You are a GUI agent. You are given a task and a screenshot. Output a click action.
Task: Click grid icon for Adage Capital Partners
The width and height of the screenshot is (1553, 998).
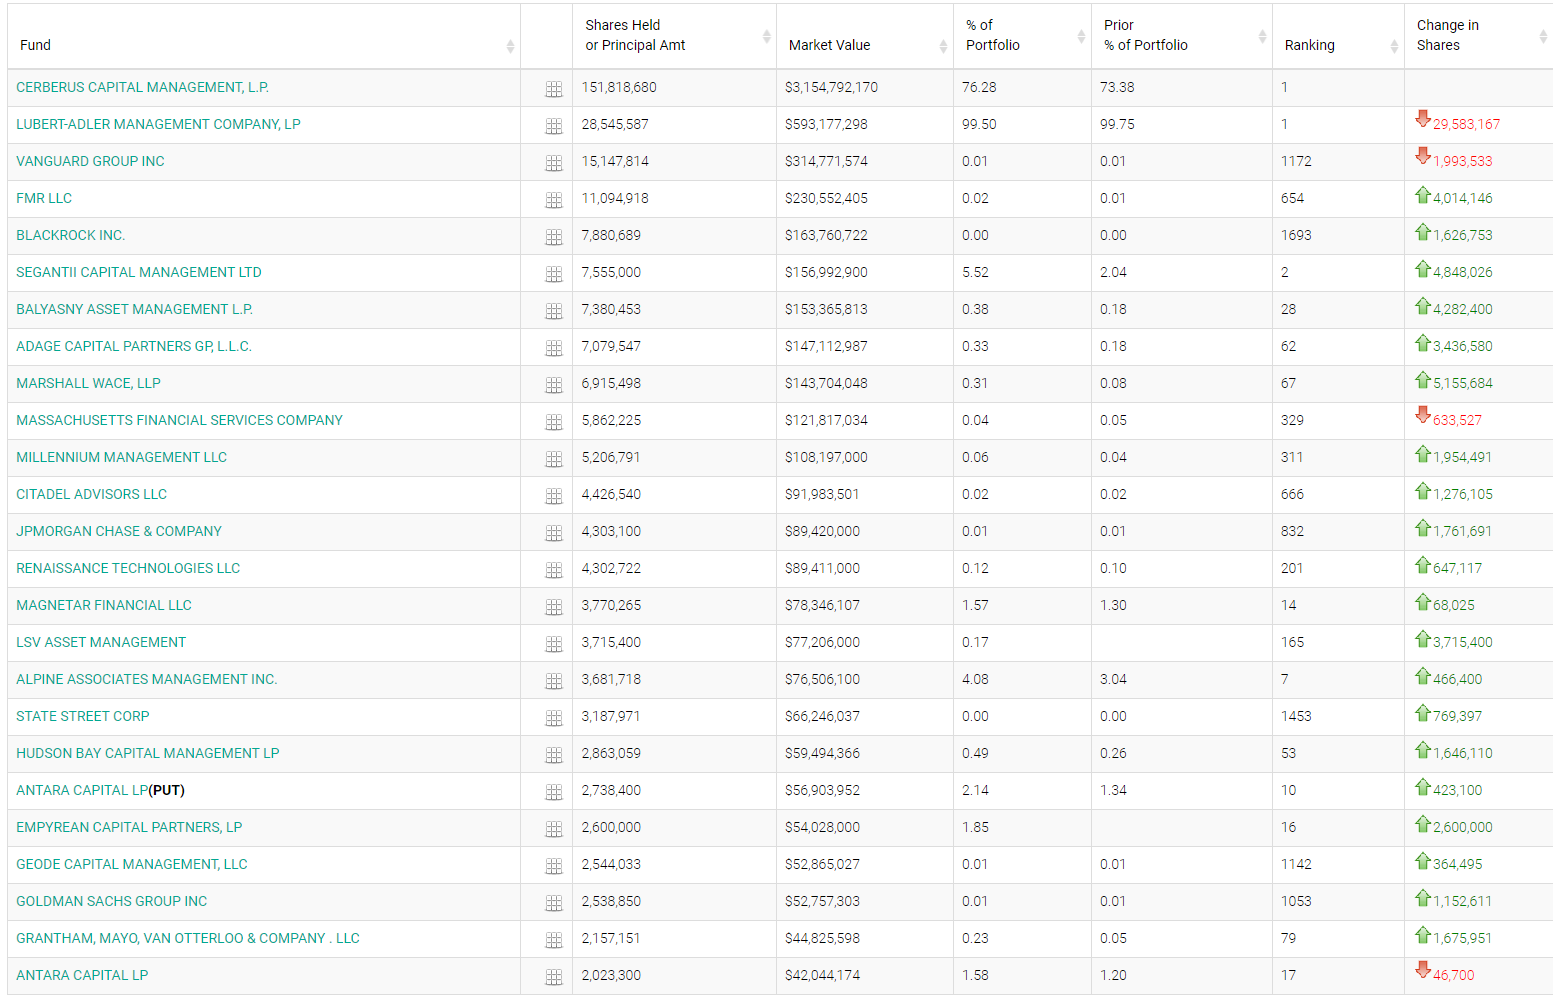[x=554, y=348]
